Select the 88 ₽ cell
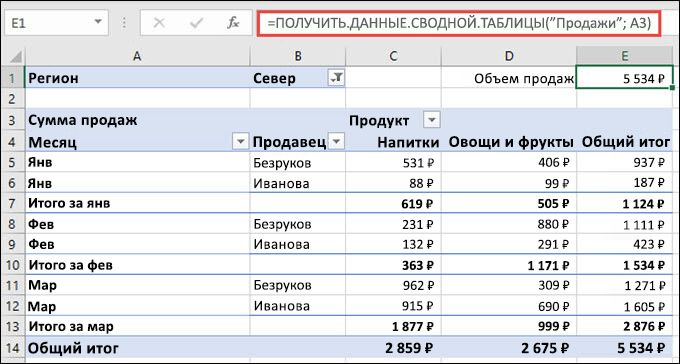680x364 pixels. point(393,183)
